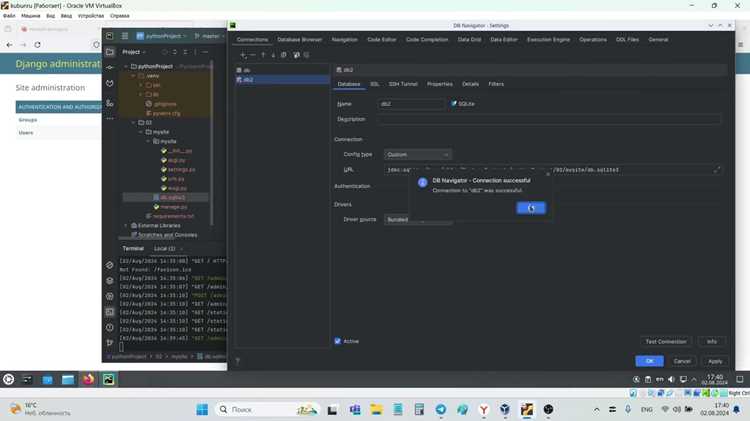Viewport: 750px width, 421px height.
Task: Open the Windows Start menu
Action: [x=202, y=410]
